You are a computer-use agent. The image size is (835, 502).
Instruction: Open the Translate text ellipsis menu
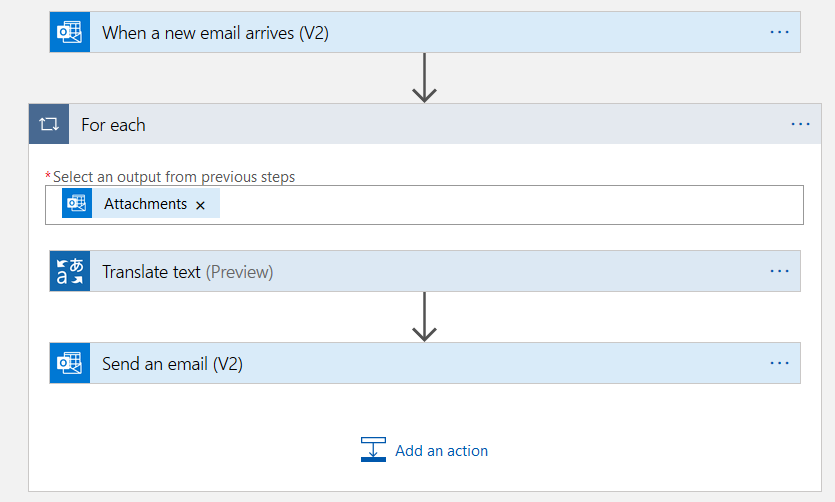[x=779, y=271]
